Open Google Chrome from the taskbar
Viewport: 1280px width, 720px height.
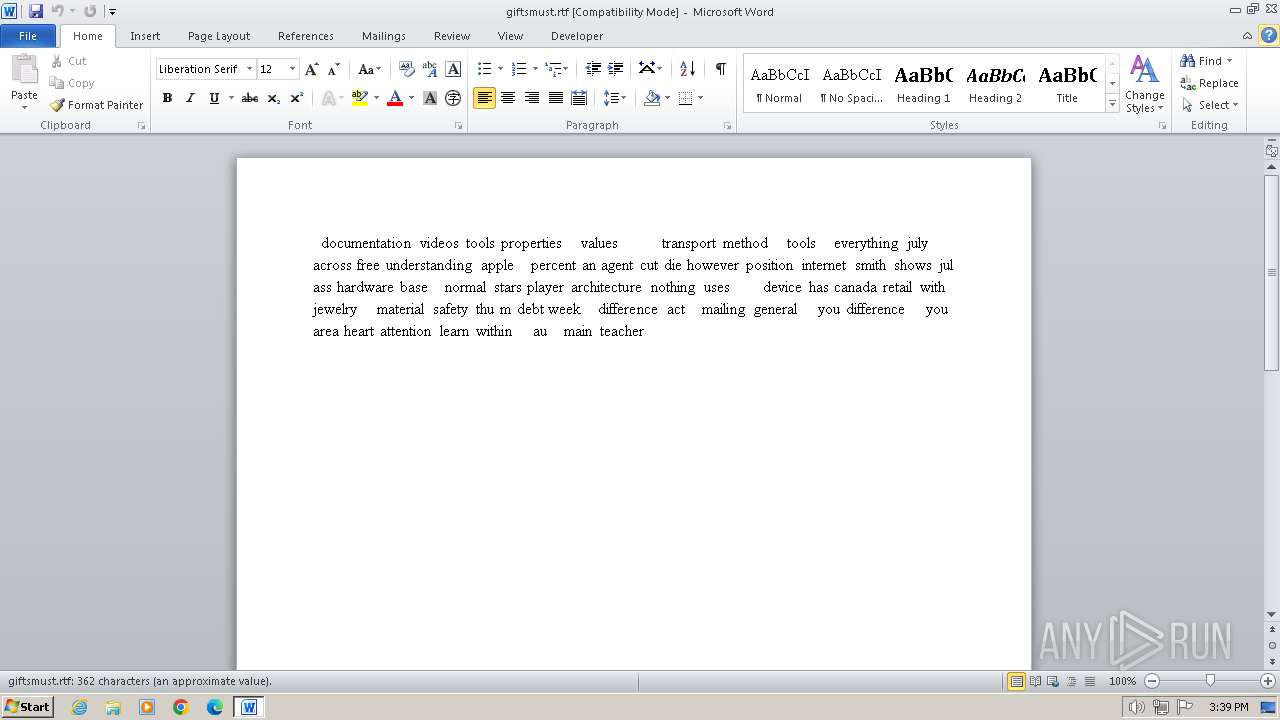181,707
